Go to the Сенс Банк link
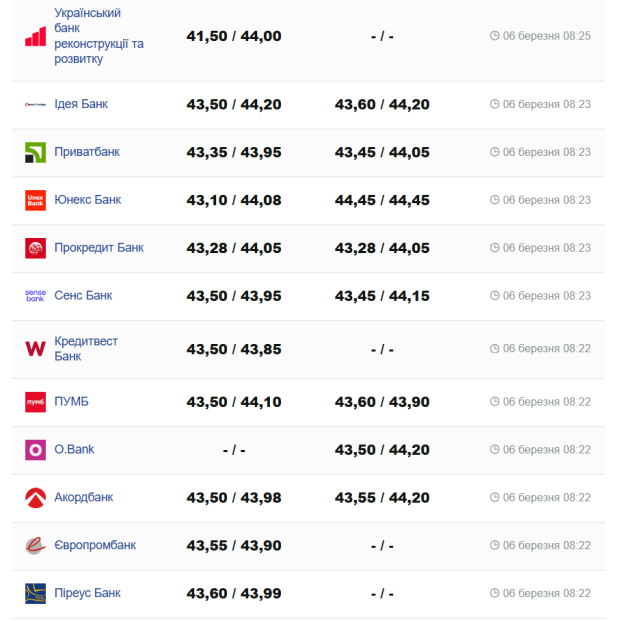The image size is (620, 621). point(83,296)
